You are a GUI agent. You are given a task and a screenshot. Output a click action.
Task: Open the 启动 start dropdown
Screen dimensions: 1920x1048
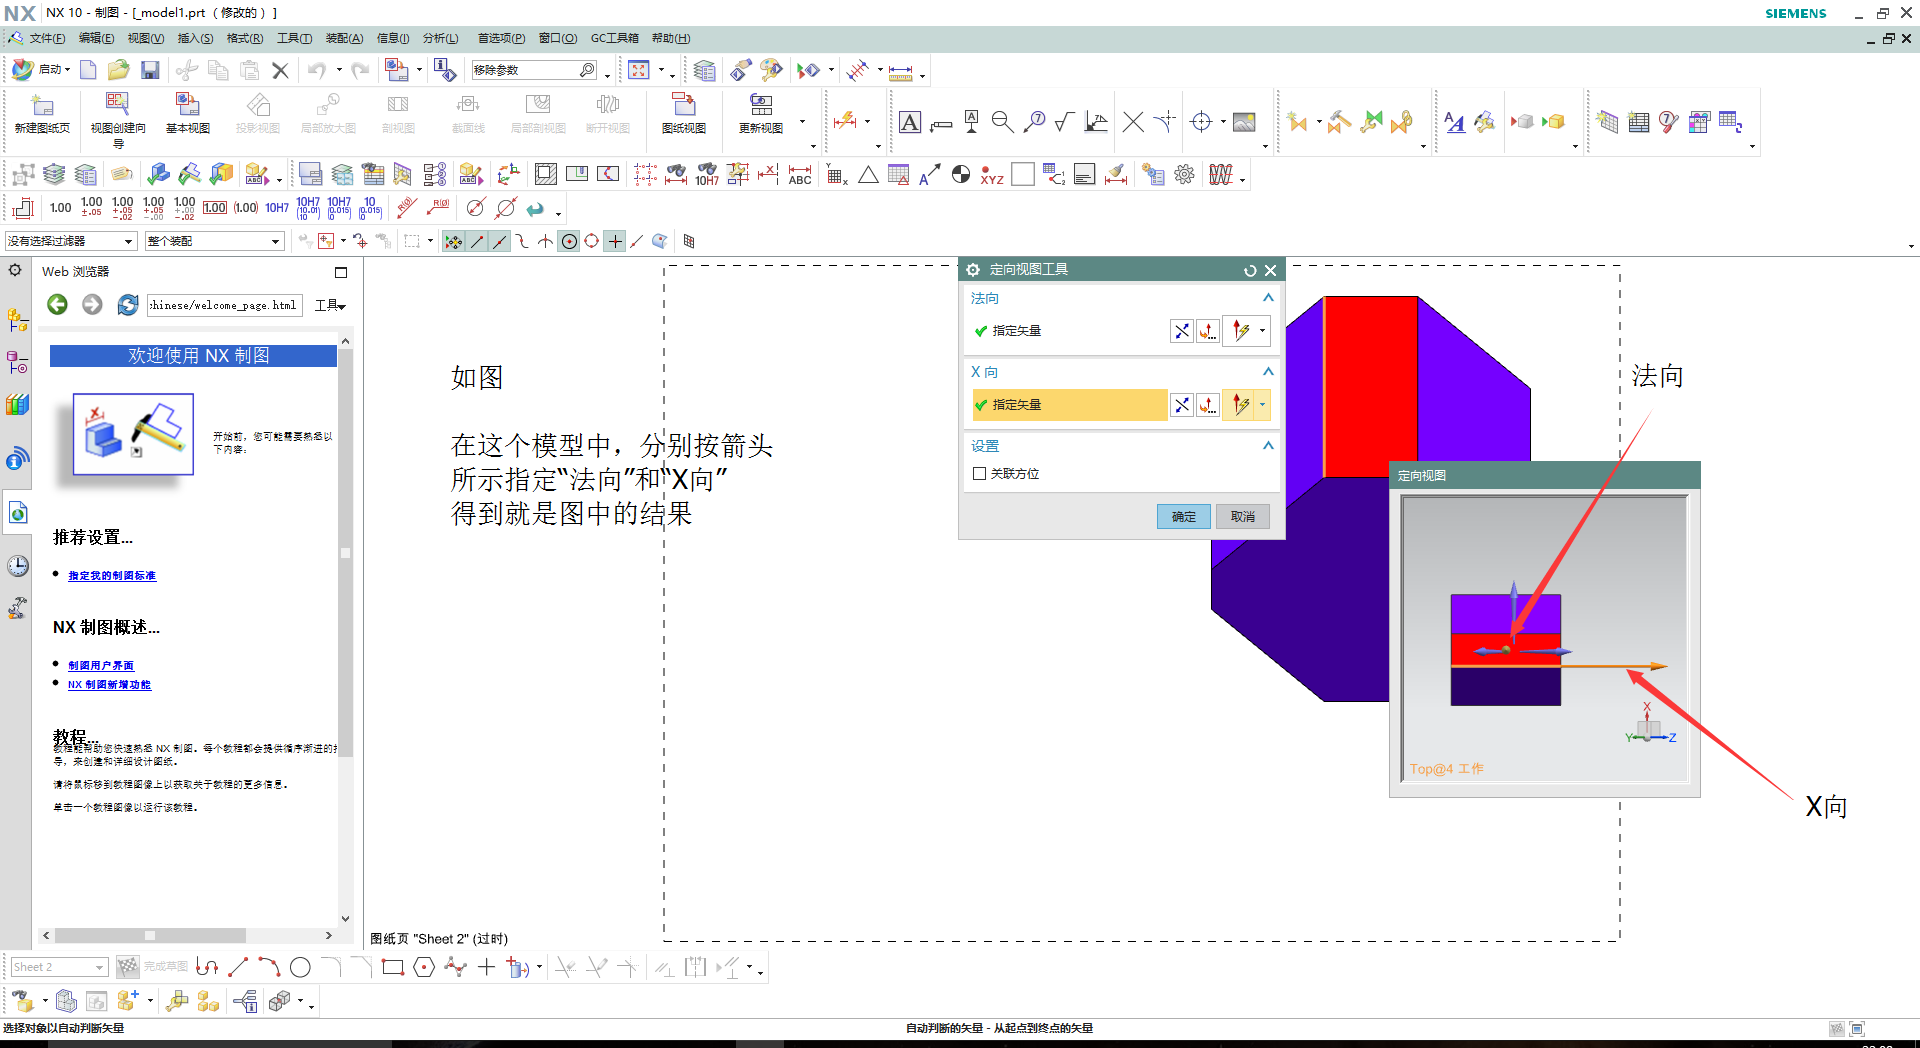42,70
